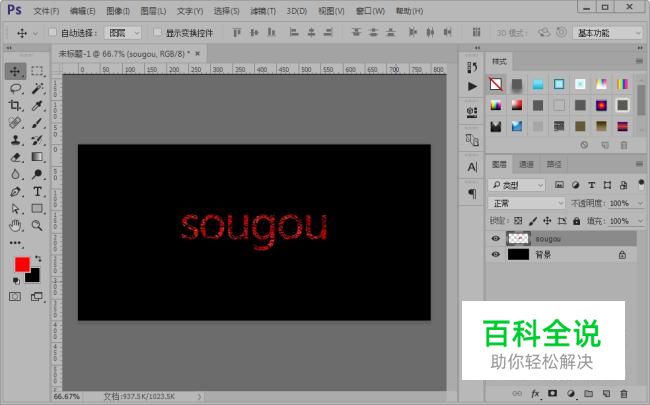Switch to the Channels tab
Screen dimensions: 650x405
click(526, 164)
